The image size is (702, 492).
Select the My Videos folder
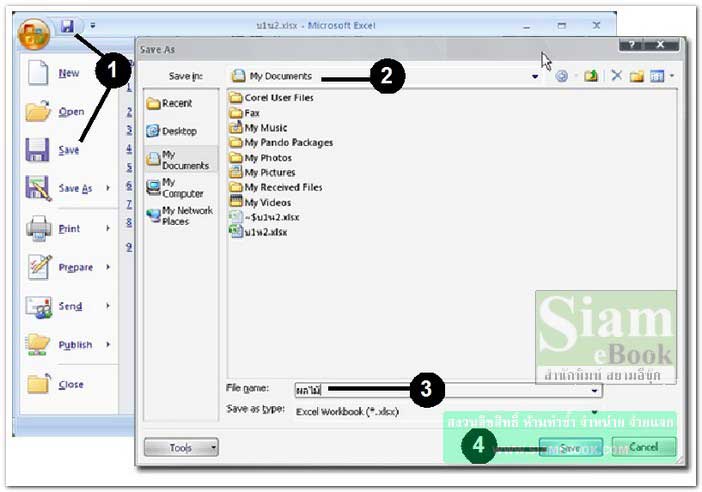(260, 202)
